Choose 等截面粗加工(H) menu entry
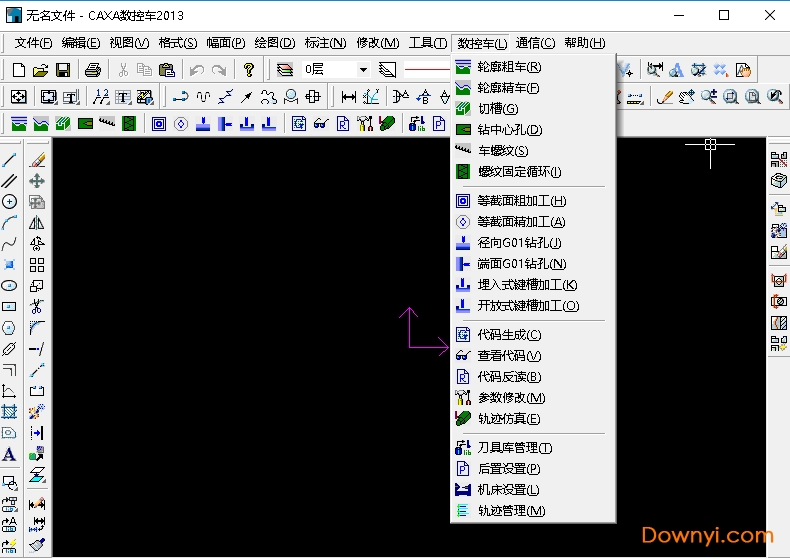Viewport: 790px width, 559px height. (533, 201)
